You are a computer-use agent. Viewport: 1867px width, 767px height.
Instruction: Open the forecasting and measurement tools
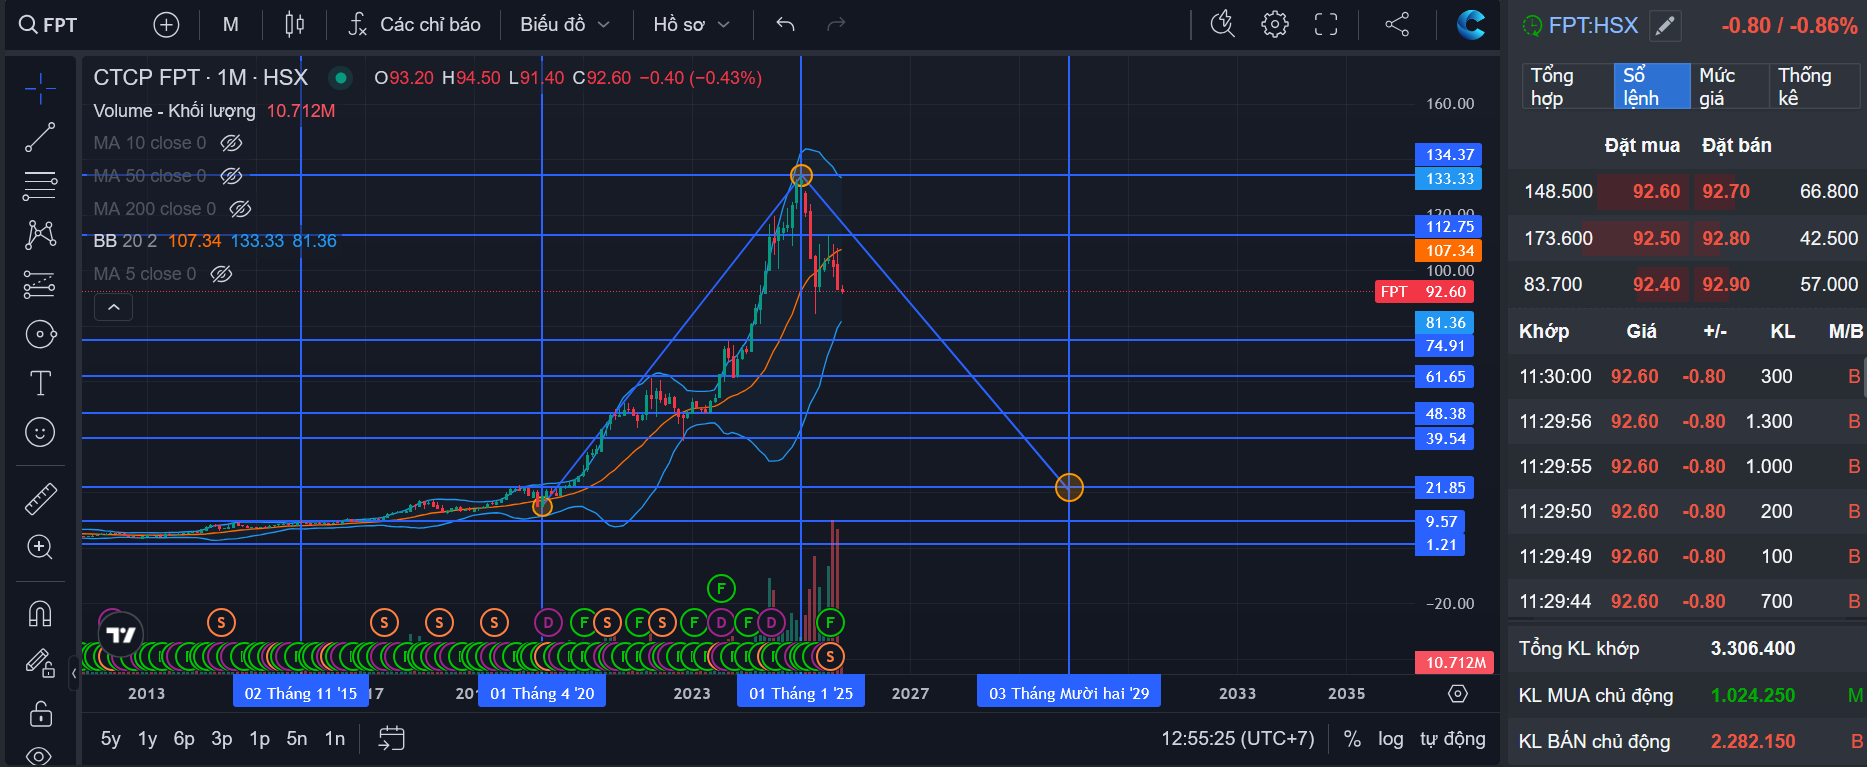click(40, 285)
